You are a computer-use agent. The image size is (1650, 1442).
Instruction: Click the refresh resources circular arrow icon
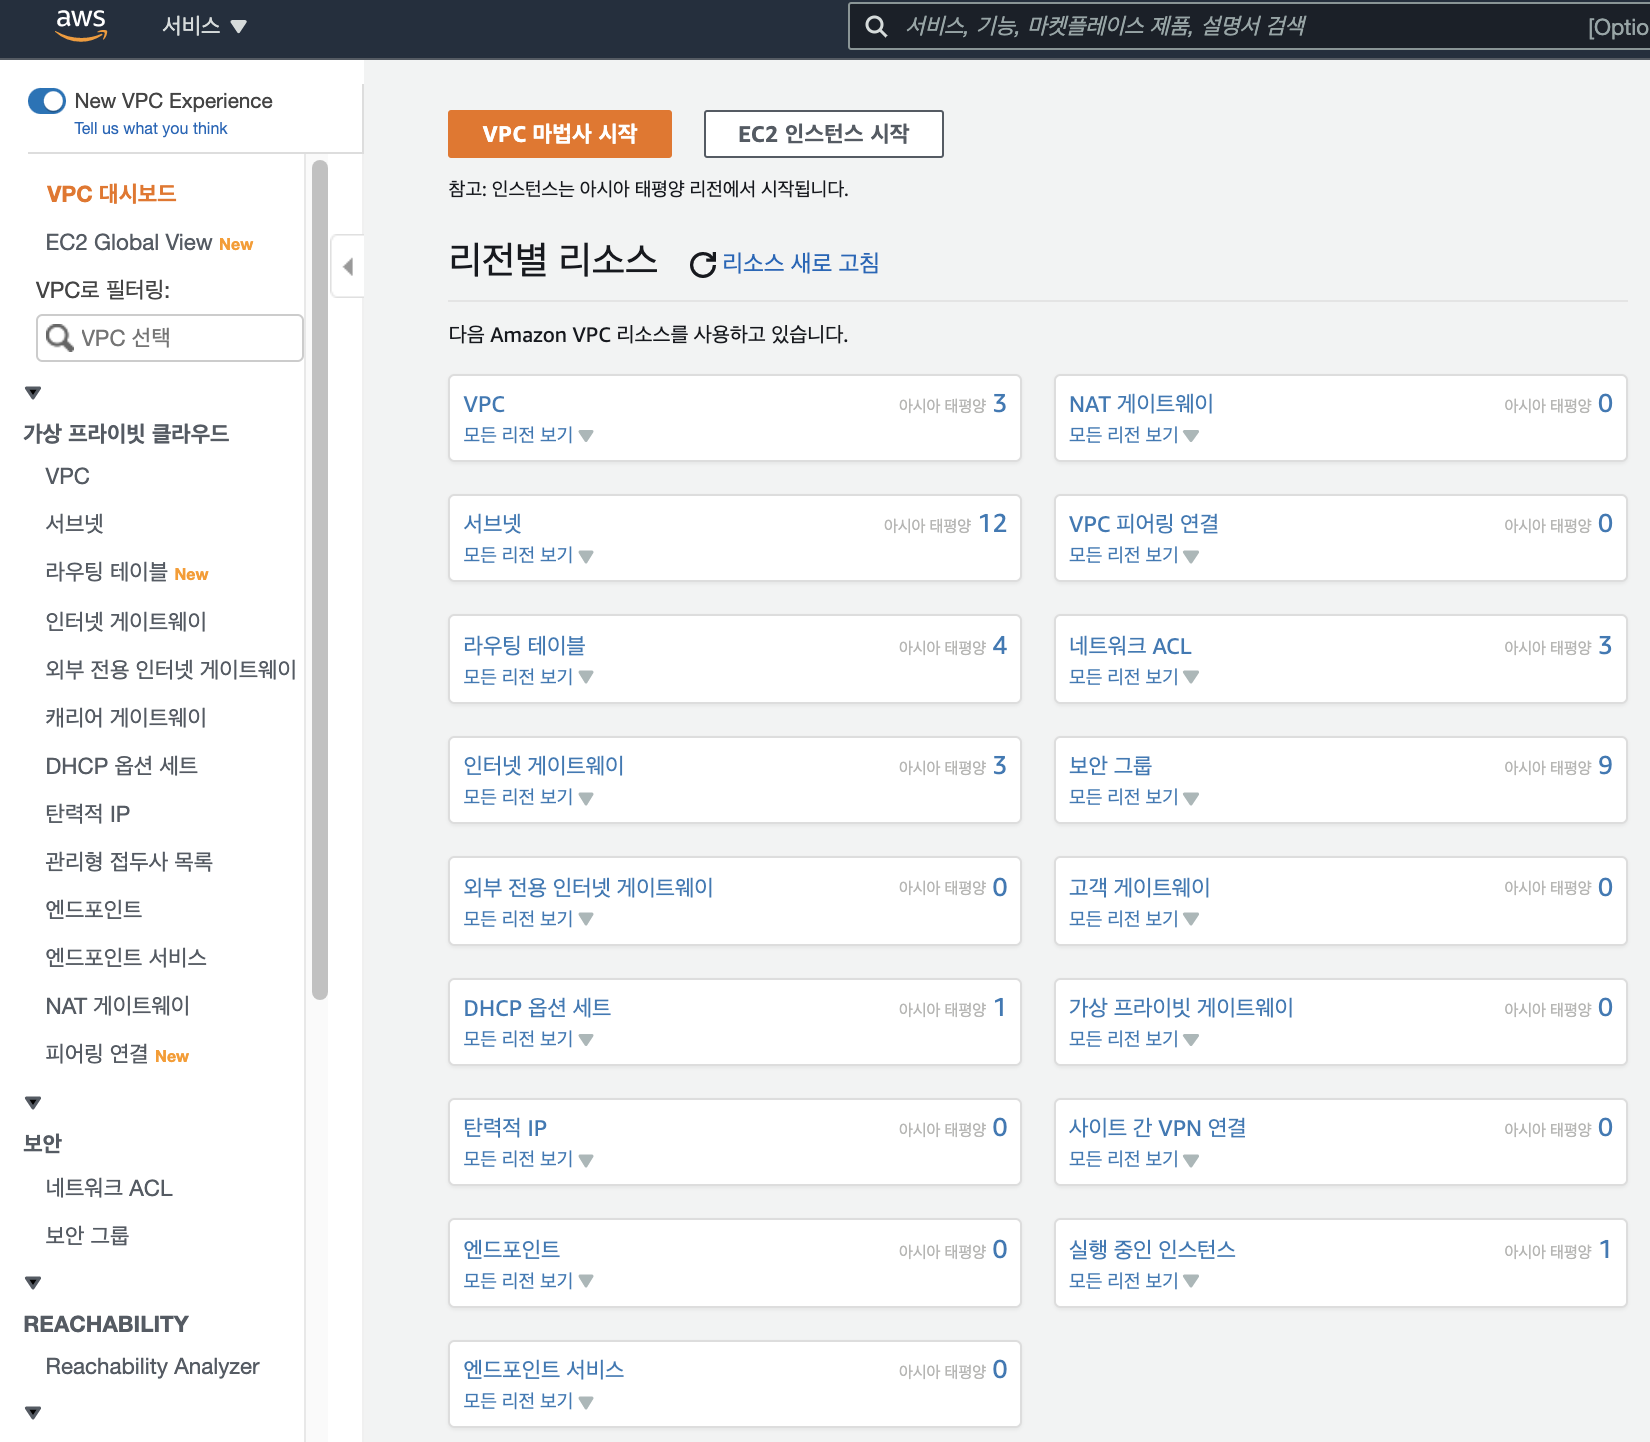pyautogui.click(x=703, y=264)
